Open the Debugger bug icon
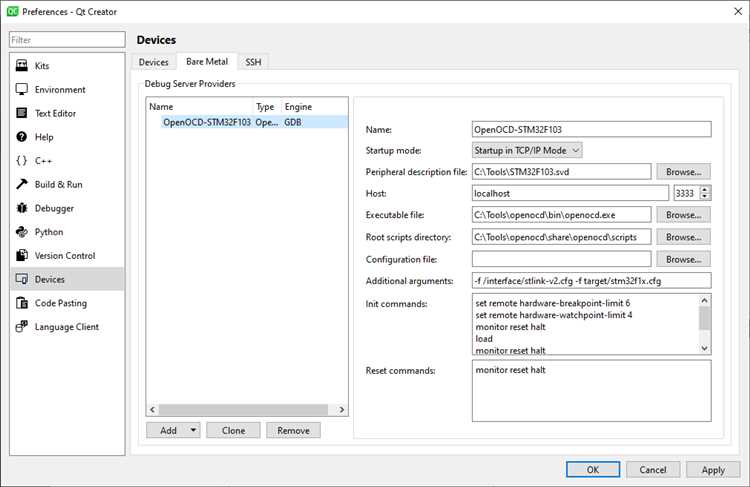 tap(22, 208)
